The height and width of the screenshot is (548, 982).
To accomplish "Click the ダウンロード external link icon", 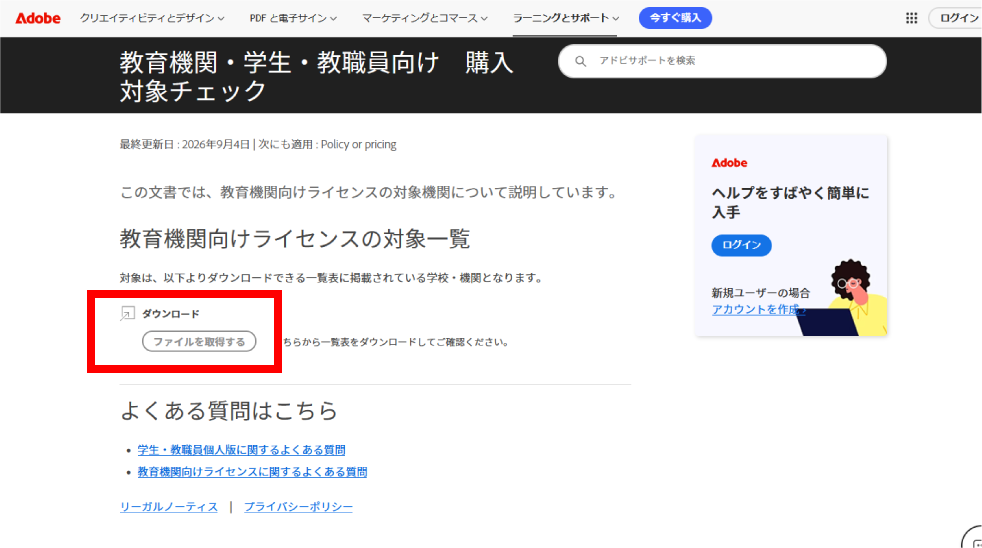I will (x=127, y=313).
